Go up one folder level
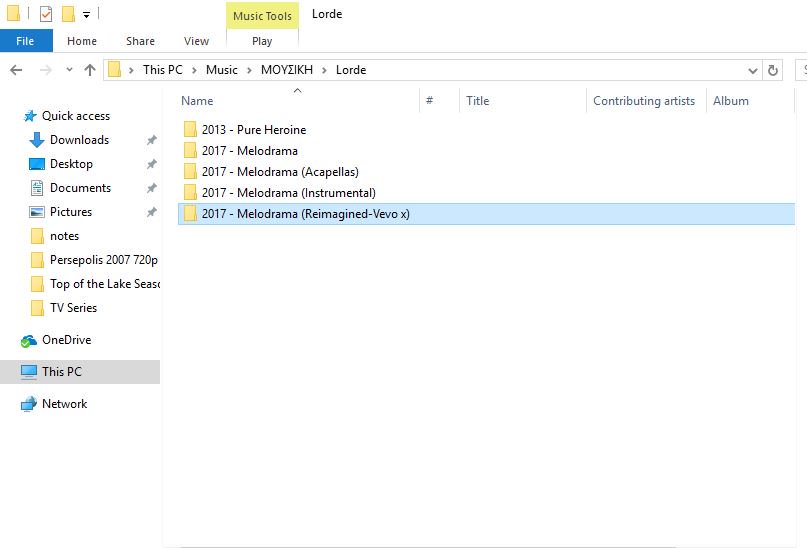 90,70
